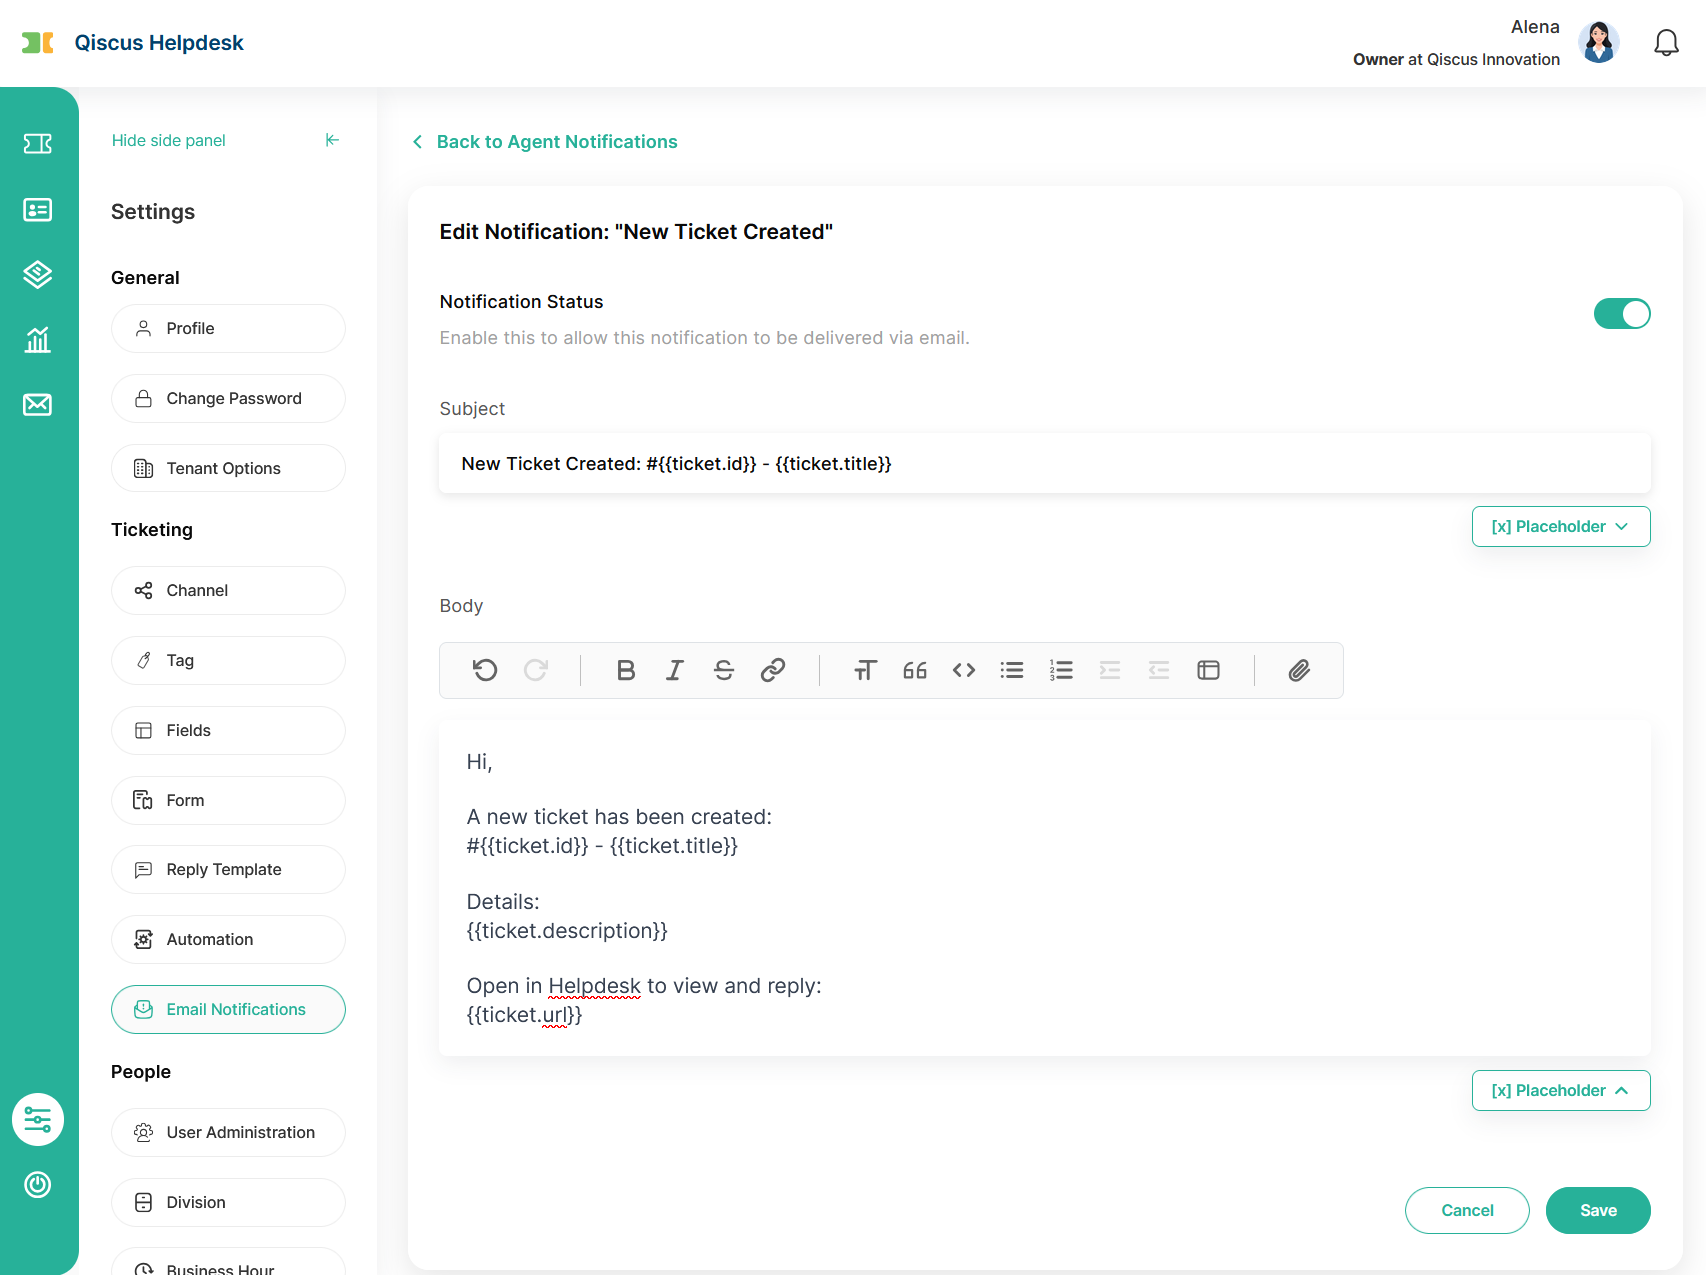Screen dimensions: 1706x1275
Task: Click into the Subject input field
Action: click(1044, 464)
